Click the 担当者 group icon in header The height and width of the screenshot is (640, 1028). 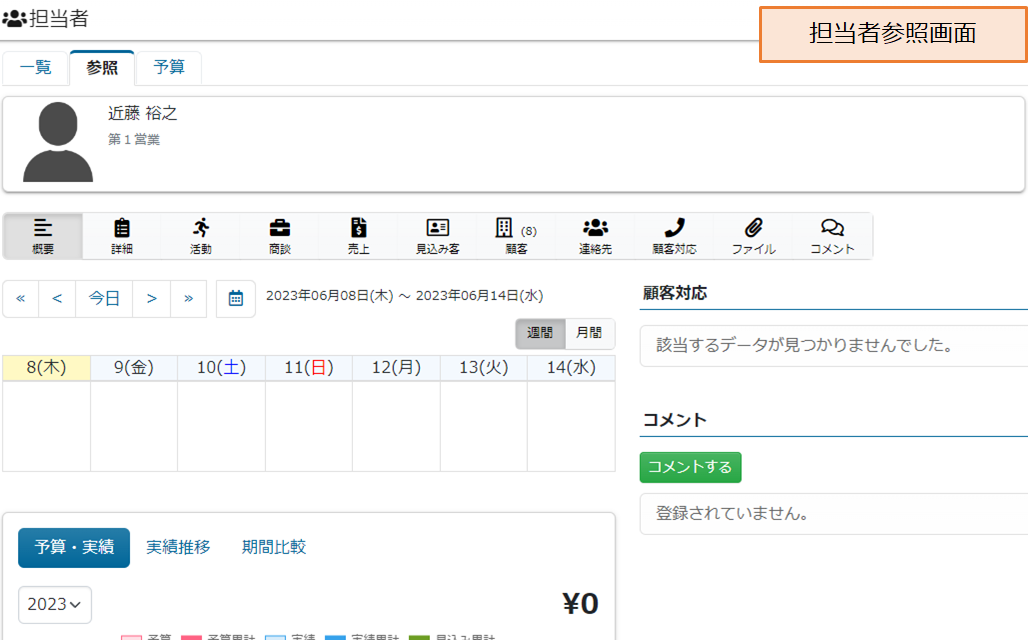coord(14,18)
